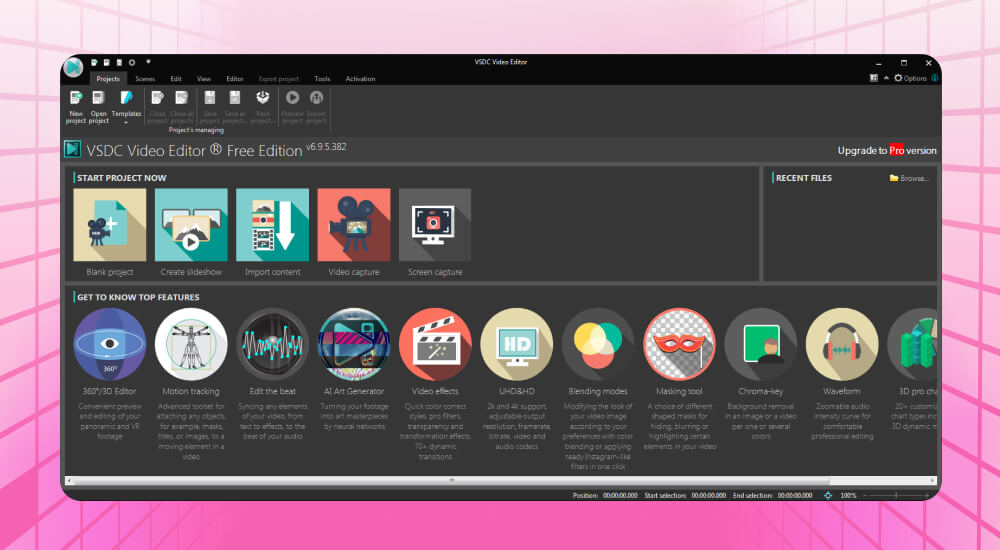The image size is (1000, 550).
Task: Click the zoom-in plus at status bar
Action: pos(927,495)
